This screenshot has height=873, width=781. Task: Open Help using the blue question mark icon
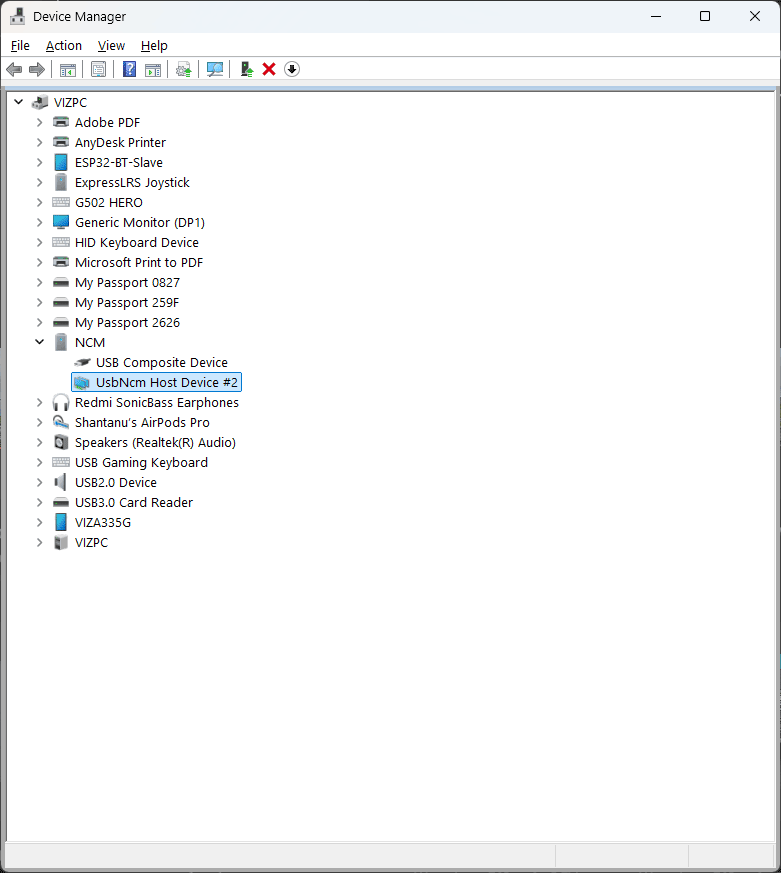[x=129, y=70]
